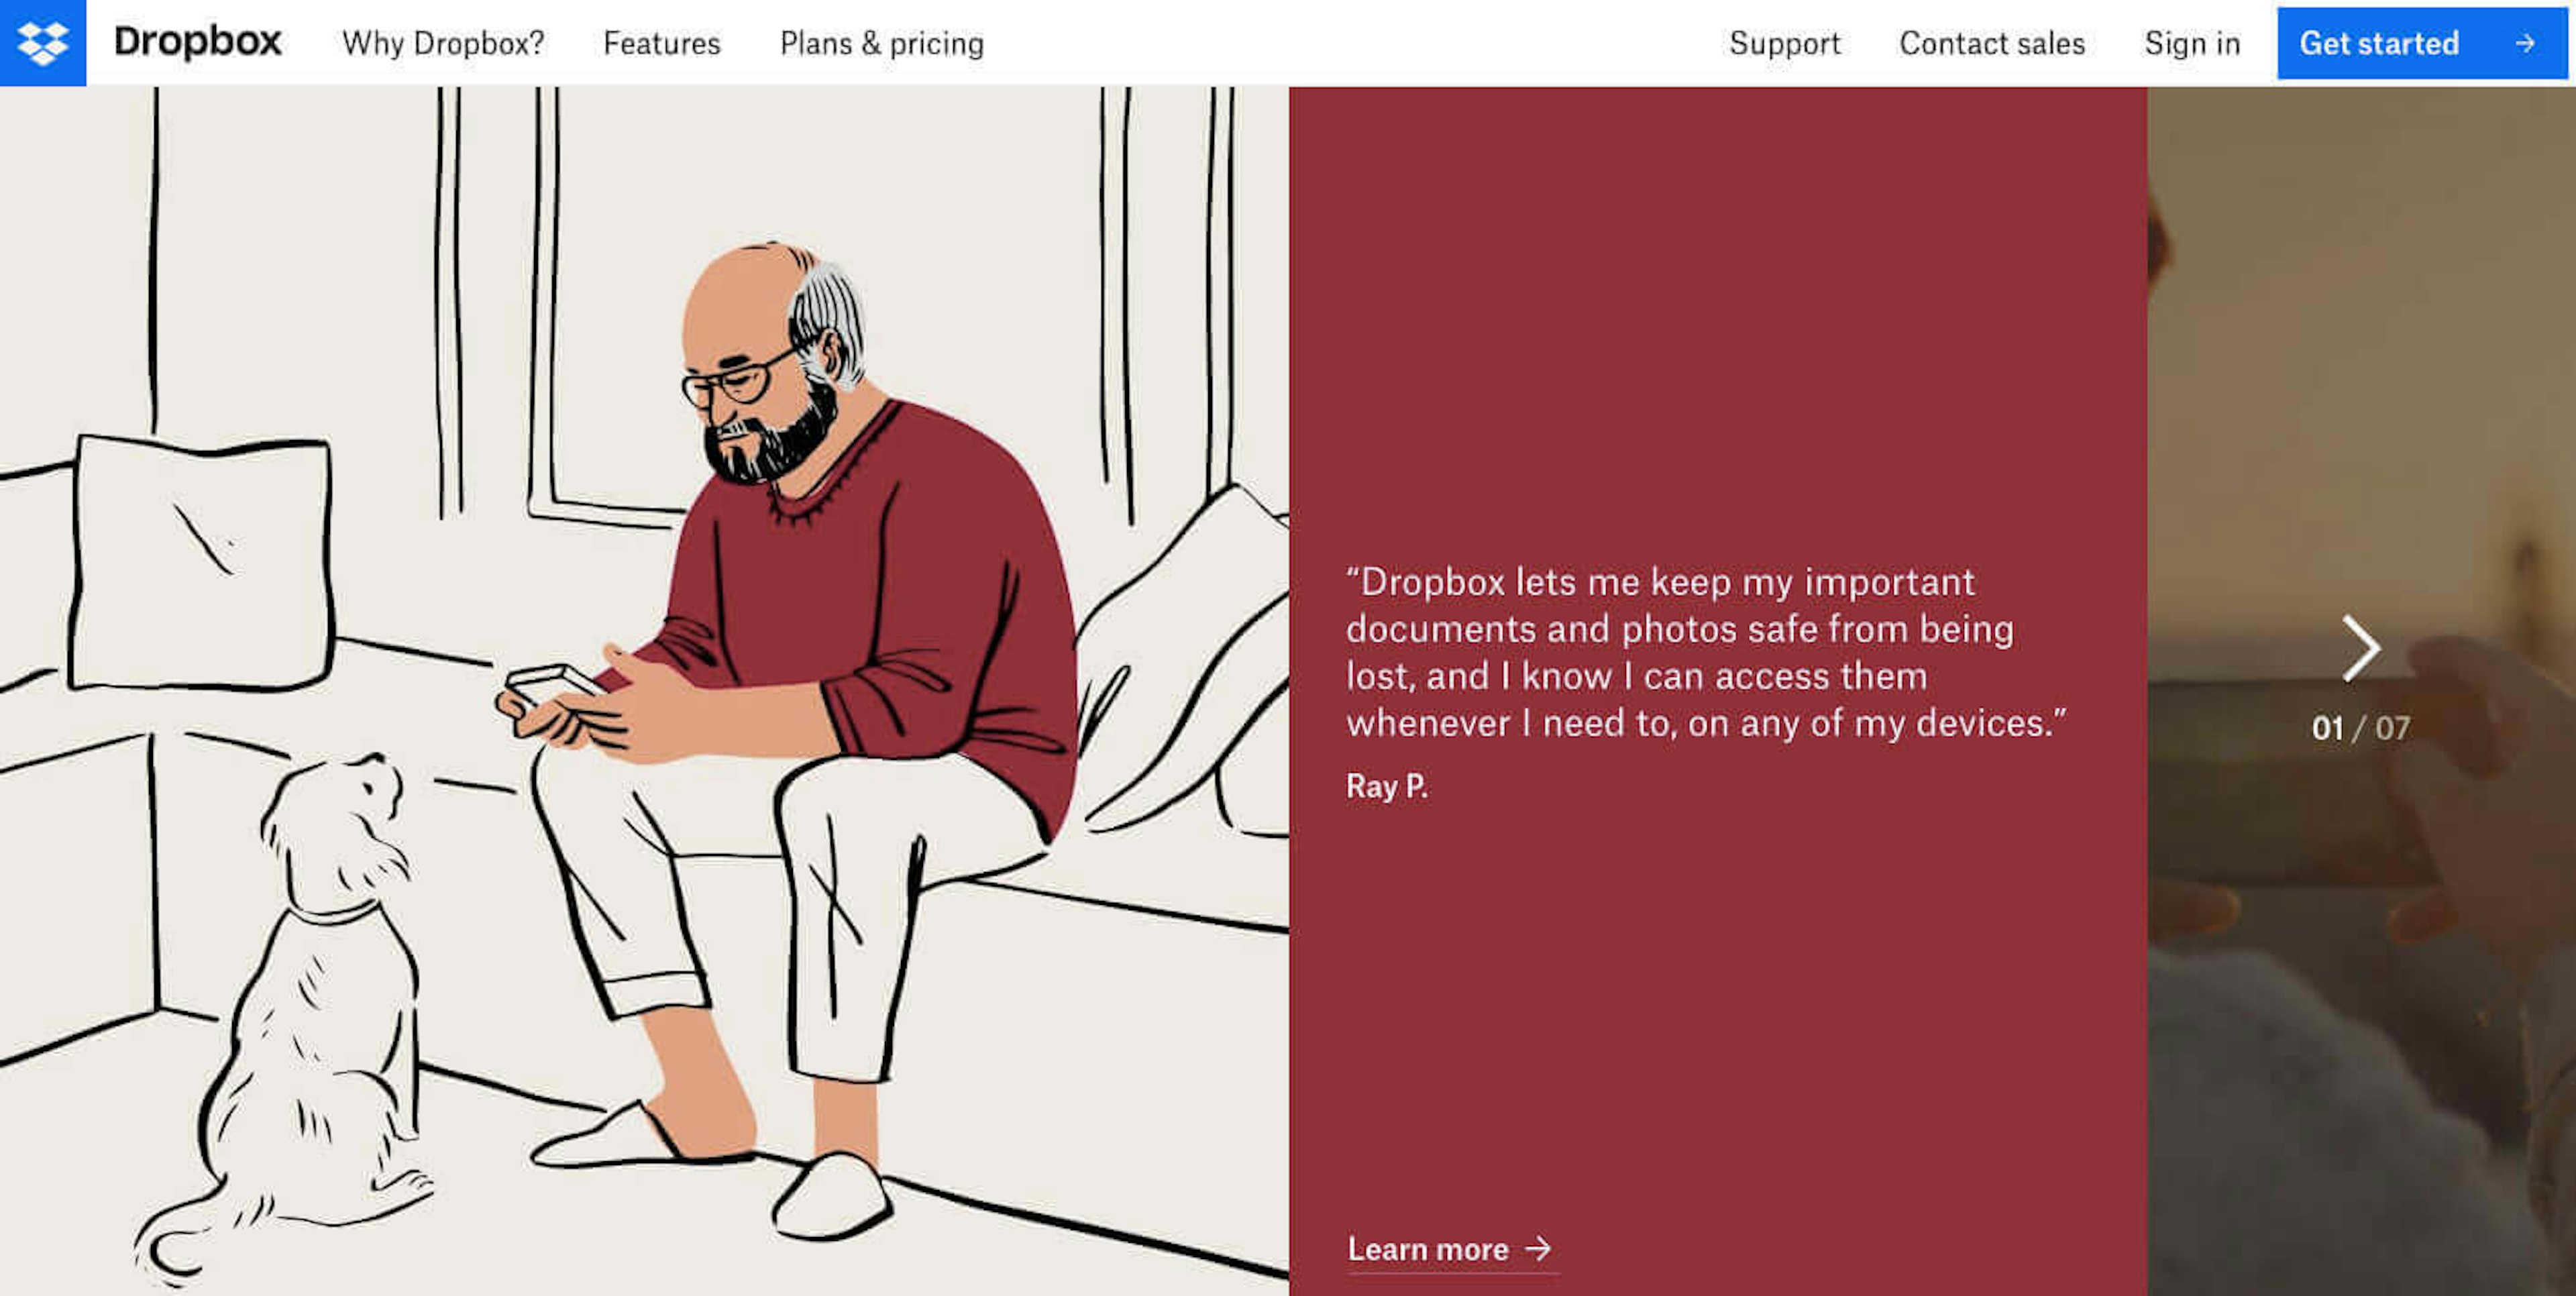Click the Ray P. testimonial quote text
2576x1296 pixels.
1706,652
